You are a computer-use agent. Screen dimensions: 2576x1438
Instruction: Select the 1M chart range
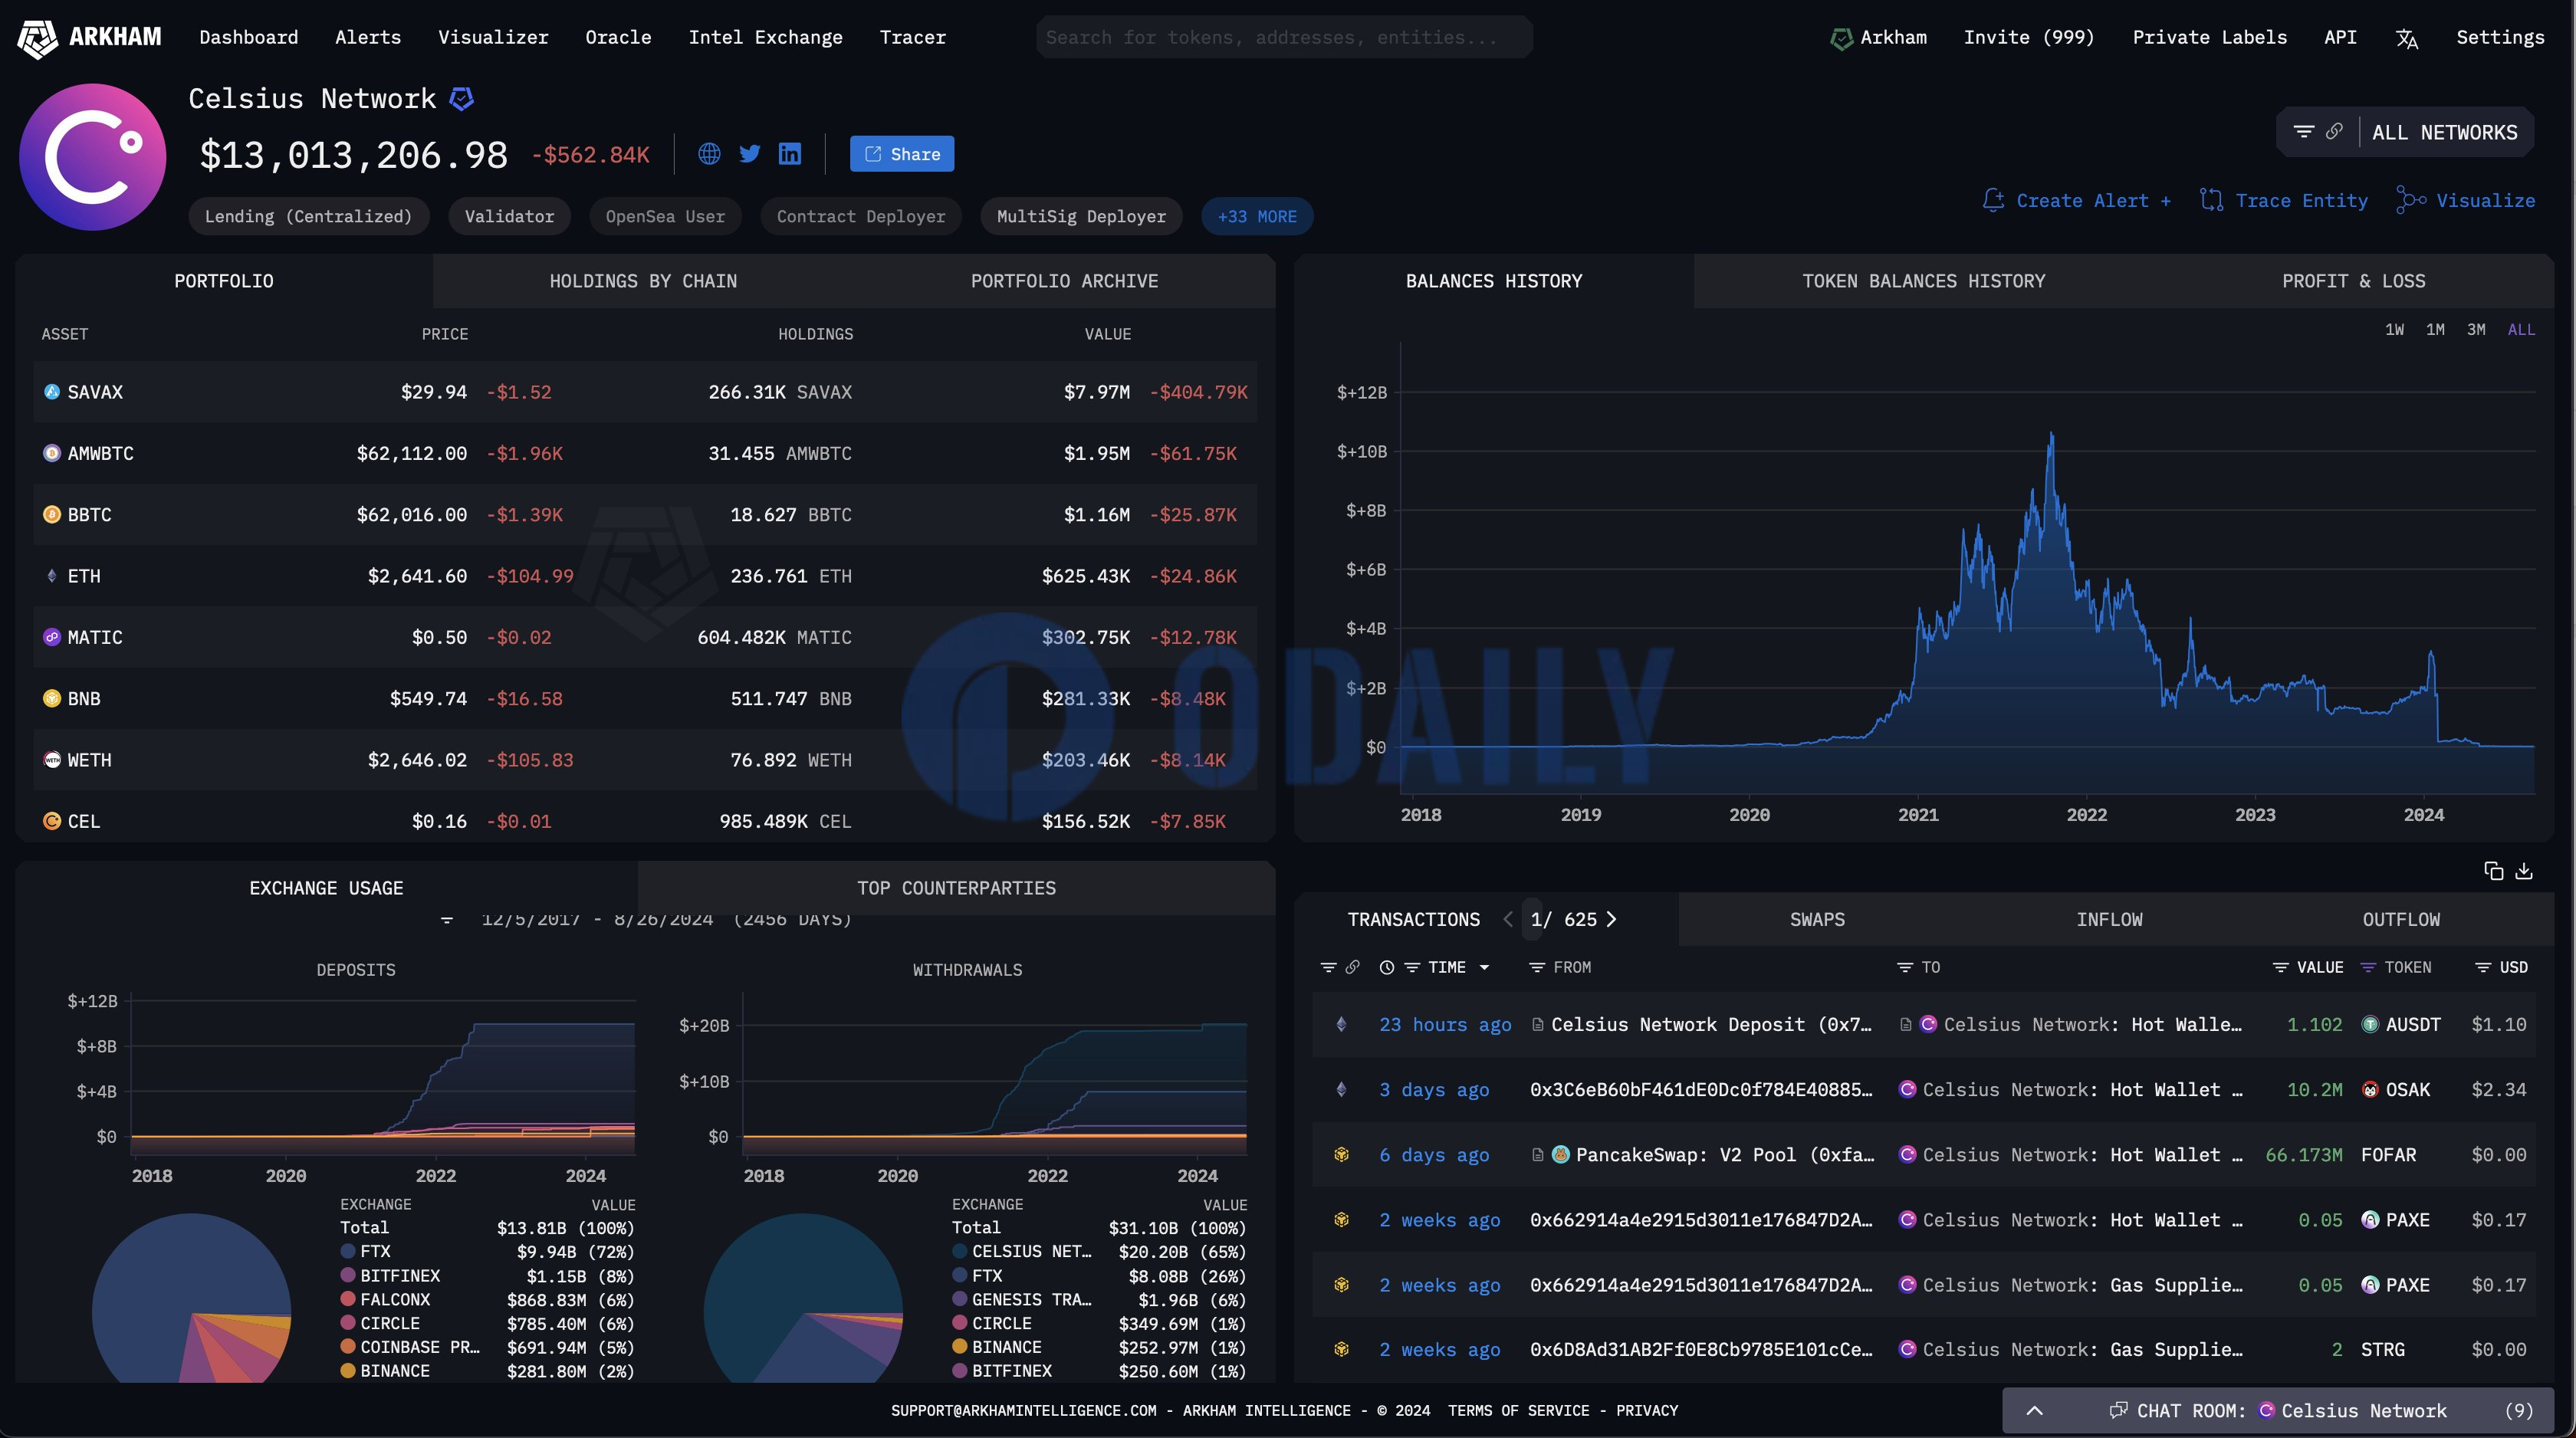click(x=2435, y=329)
